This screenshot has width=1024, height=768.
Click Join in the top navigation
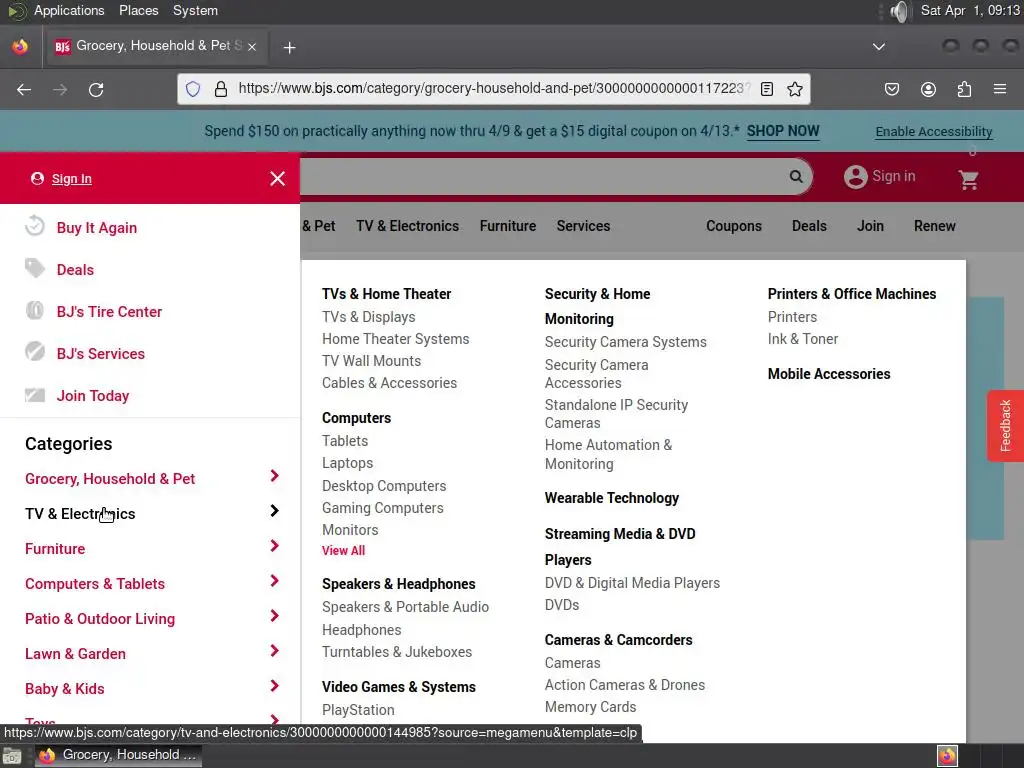(x=870, y=226)
